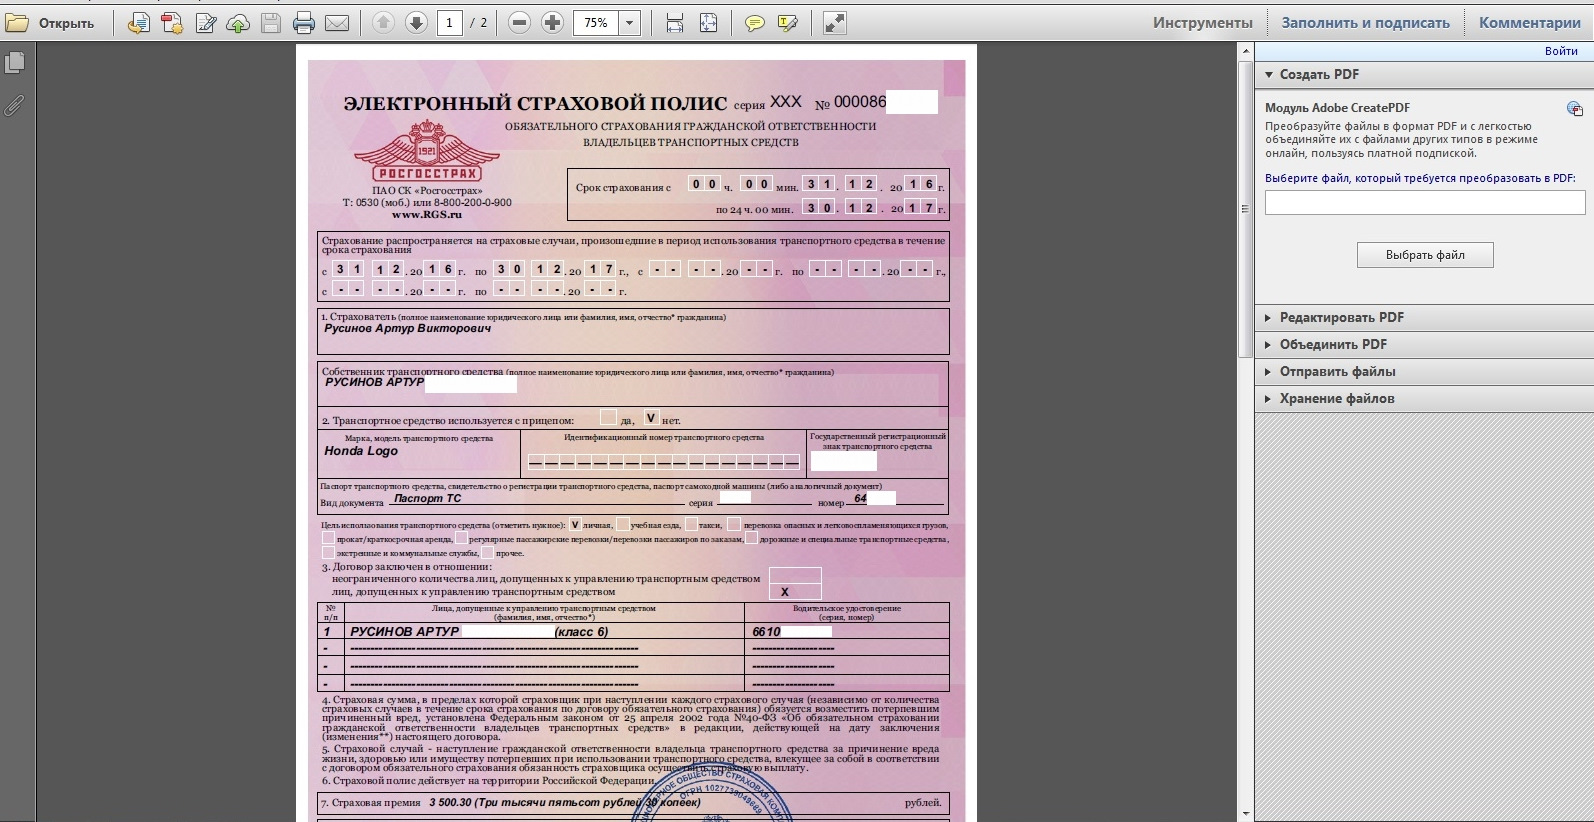
Task: Select the highlight text tool
Action: pyautogui.click(x=788, y=23)
